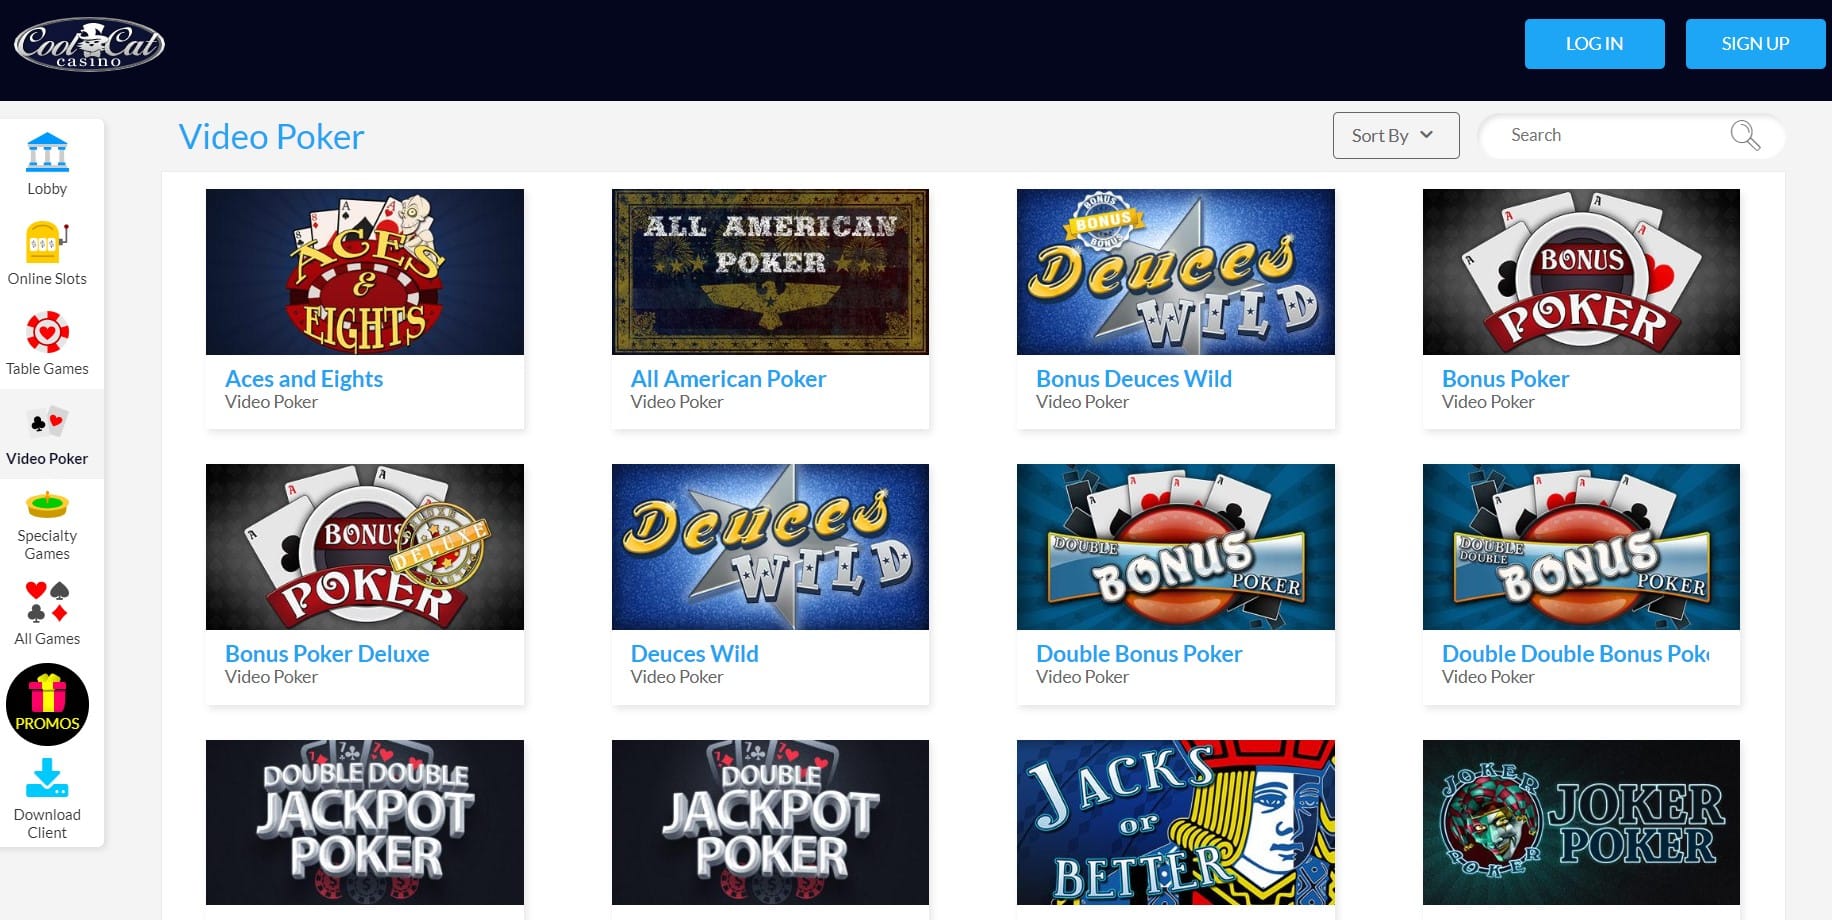Open the Lobby icon in sidebar
The width and height of the screenshot is (1832, 920).
click(47, 152)
